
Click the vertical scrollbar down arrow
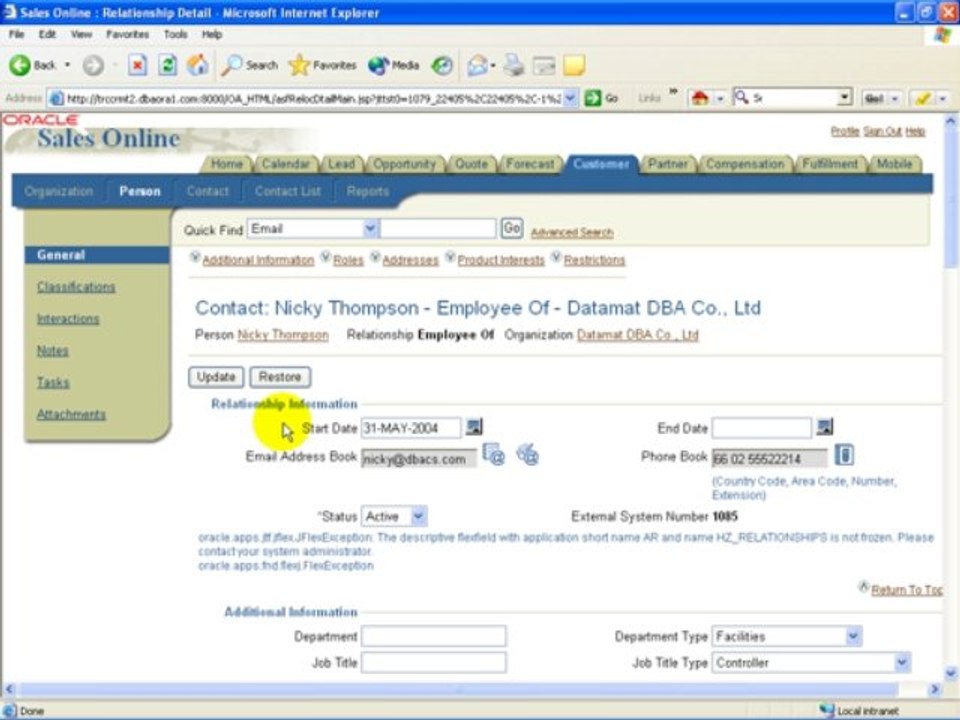951,673
